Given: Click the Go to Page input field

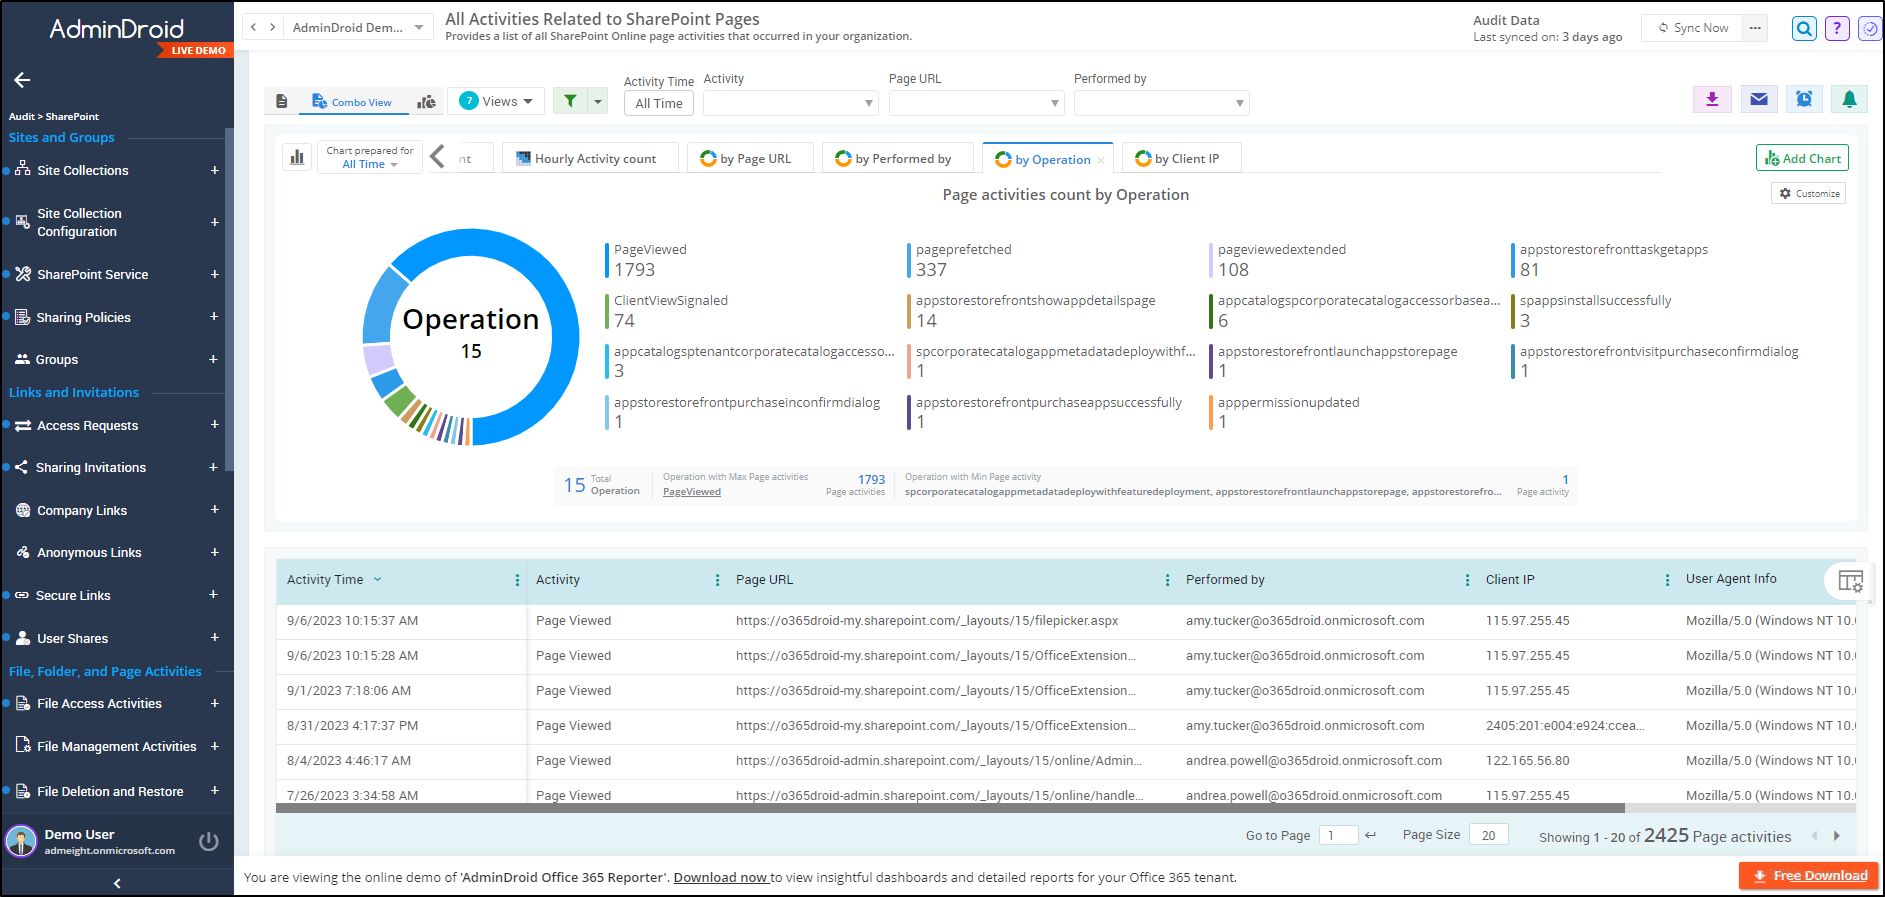Looking at the screenshot, I should point(1338,835).
